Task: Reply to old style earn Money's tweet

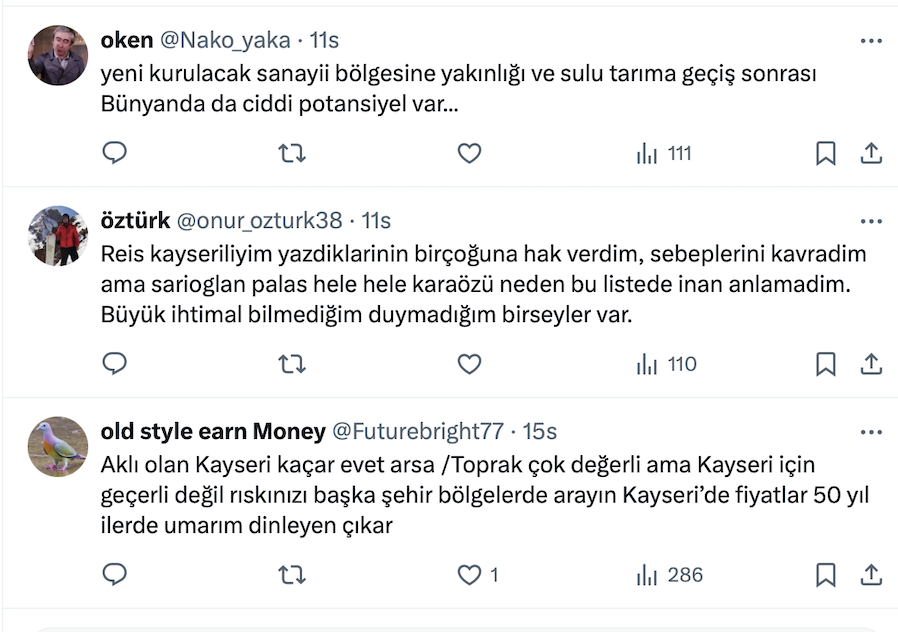Action: (x=115, y=575)
